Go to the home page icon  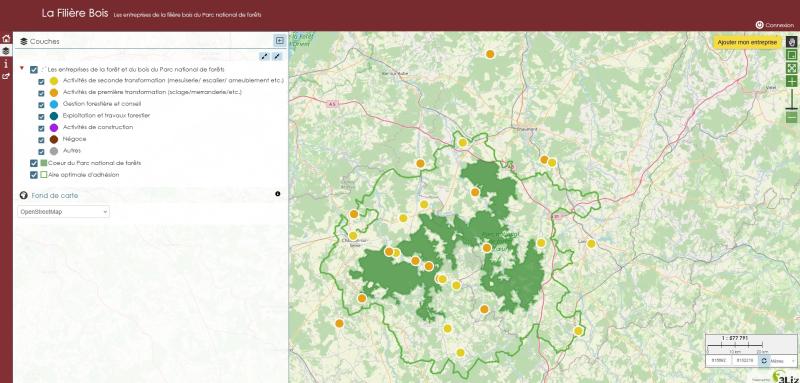(6, 39)
